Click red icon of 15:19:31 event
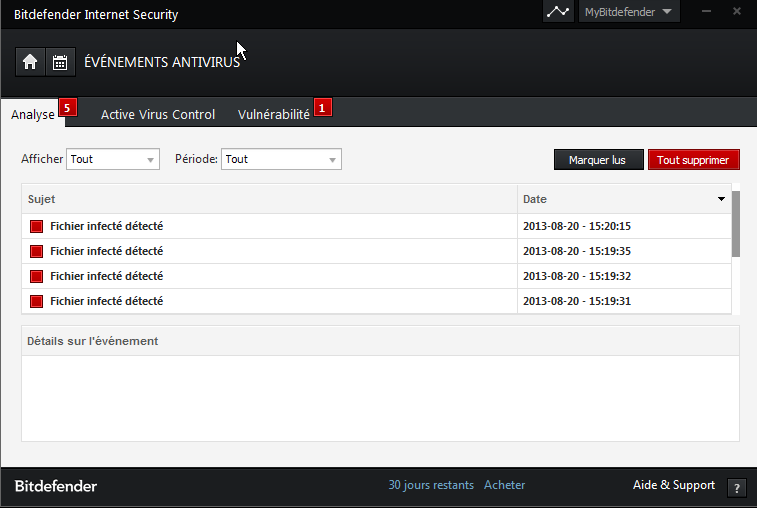 36,302
